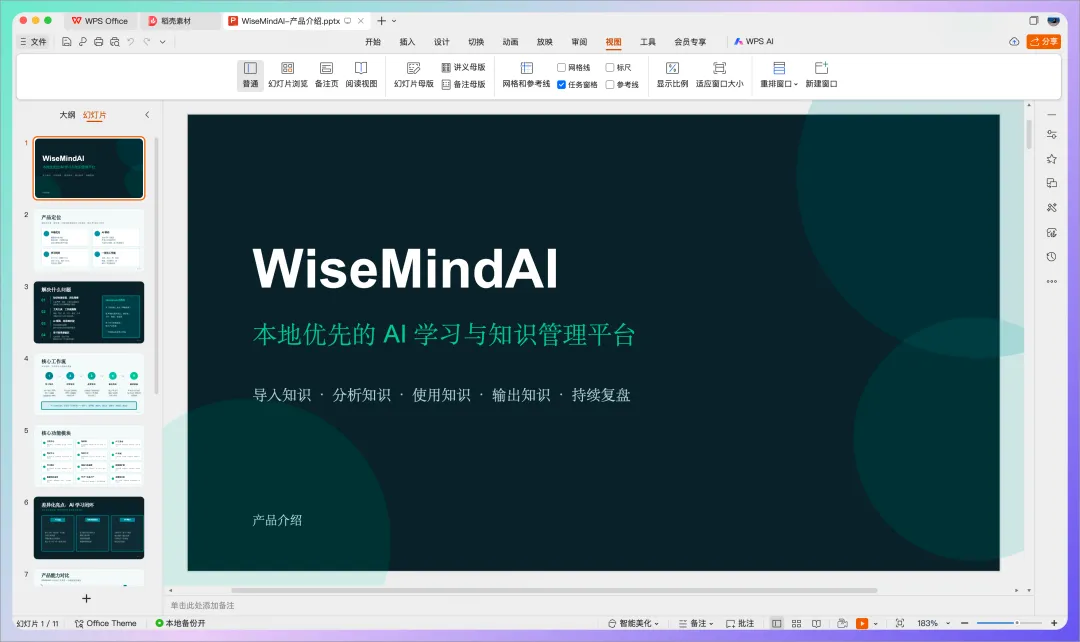
Task: Open the 工具 tools tab
Action: 647,42
